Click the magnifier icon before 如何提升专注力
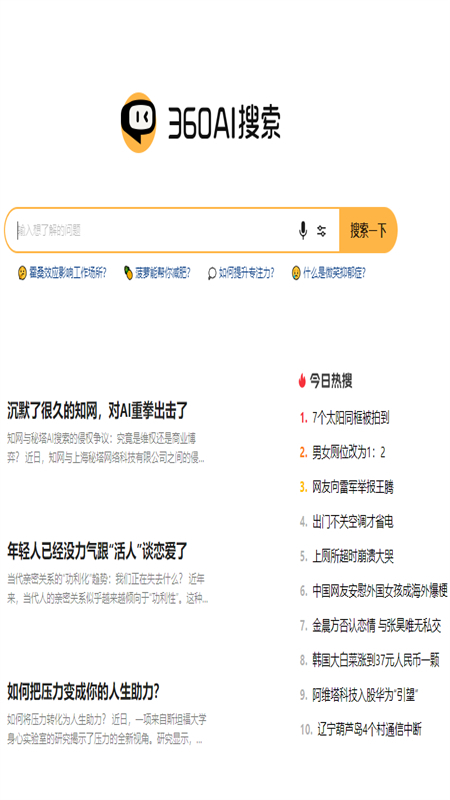The image size is (450, 800). [x=212, y=273]
